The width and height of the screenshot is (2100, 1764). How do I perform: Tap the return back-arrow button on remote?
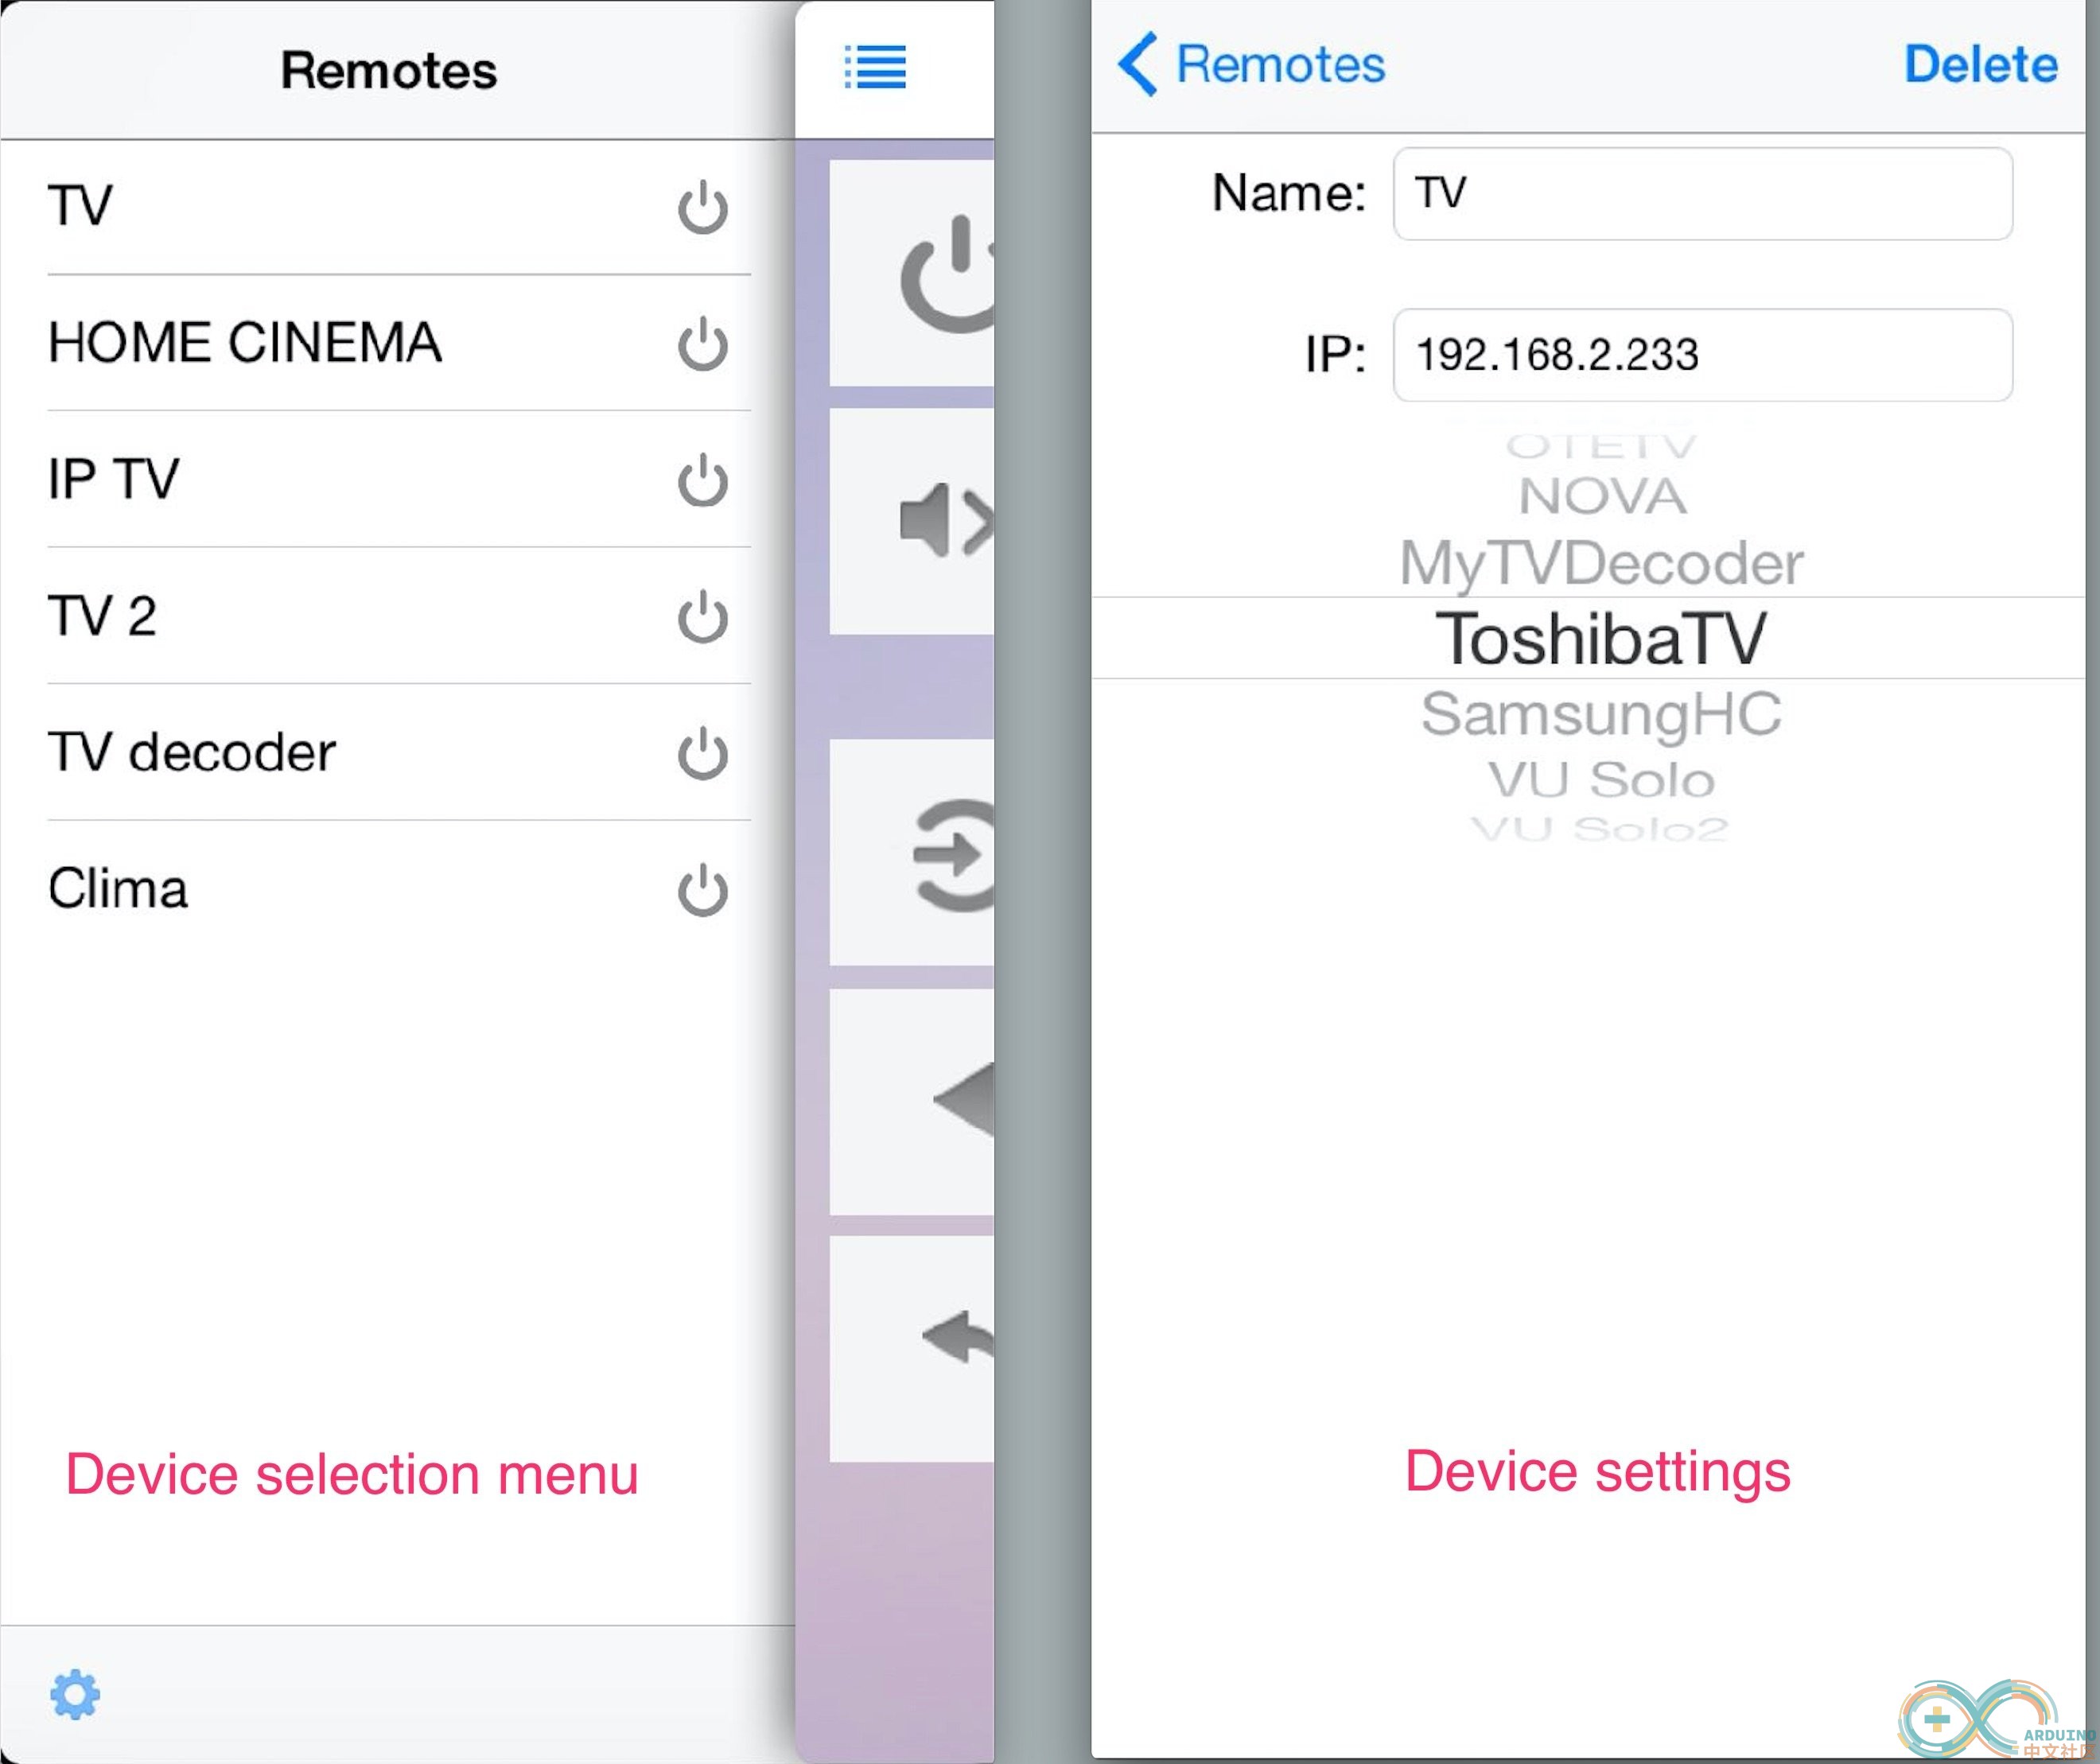click(912, 1349)
